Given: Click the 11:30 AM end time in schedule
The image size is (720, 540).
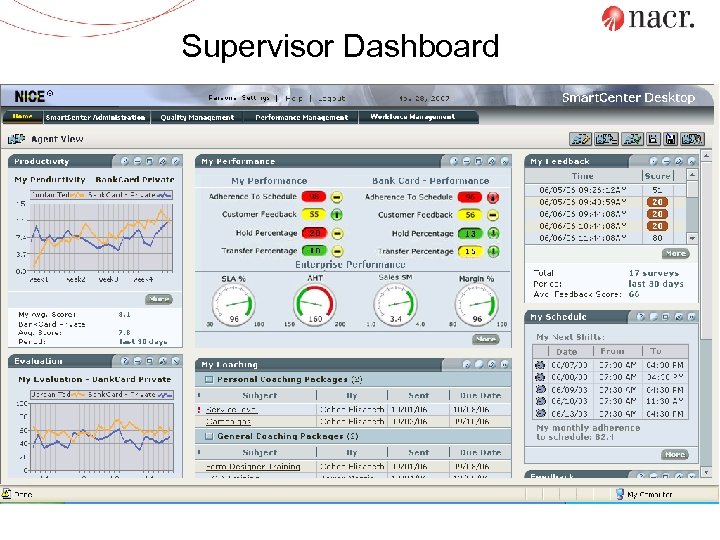Looking at the screenshot, I should pos(664,401).
